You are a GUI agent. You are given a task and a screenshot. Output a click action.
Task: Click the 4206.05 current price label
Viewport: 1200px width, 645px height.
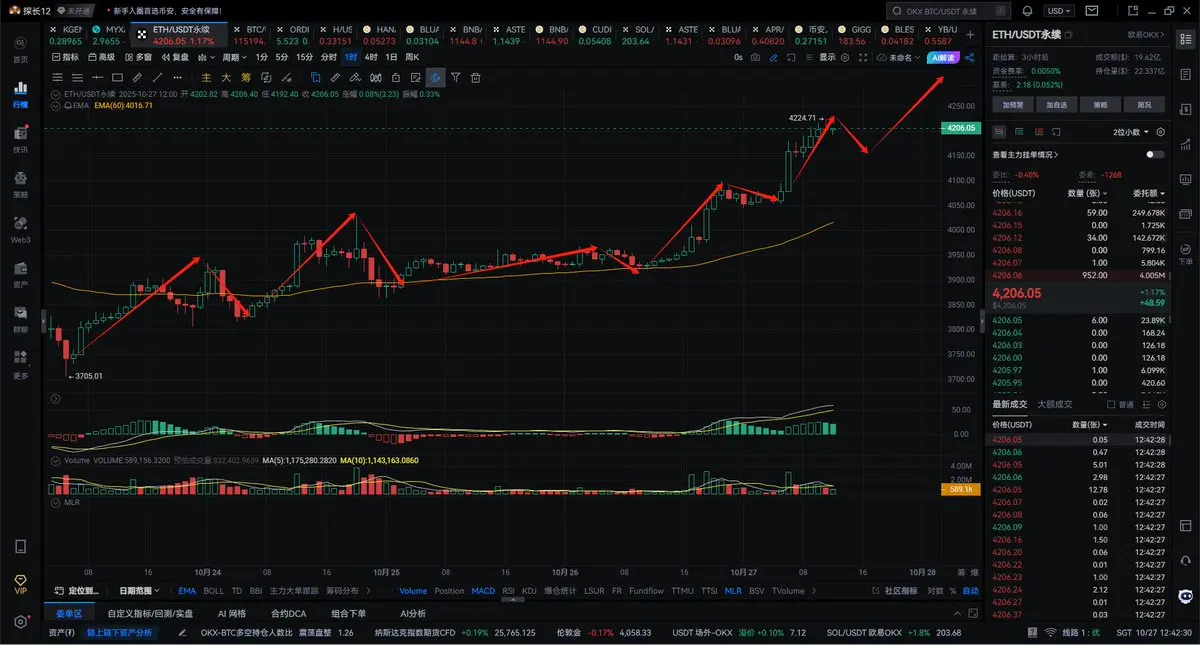[x=962, y=128]
